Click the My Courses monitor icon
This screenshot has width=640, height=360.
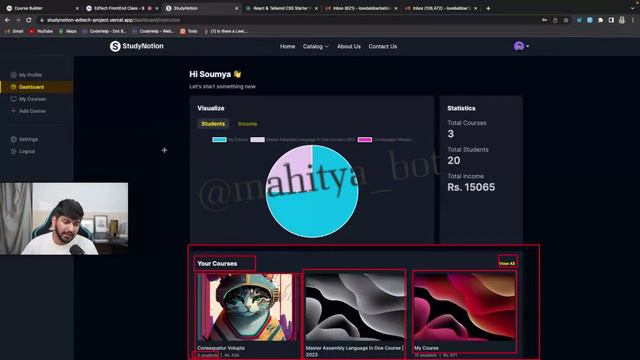[13, 99]
